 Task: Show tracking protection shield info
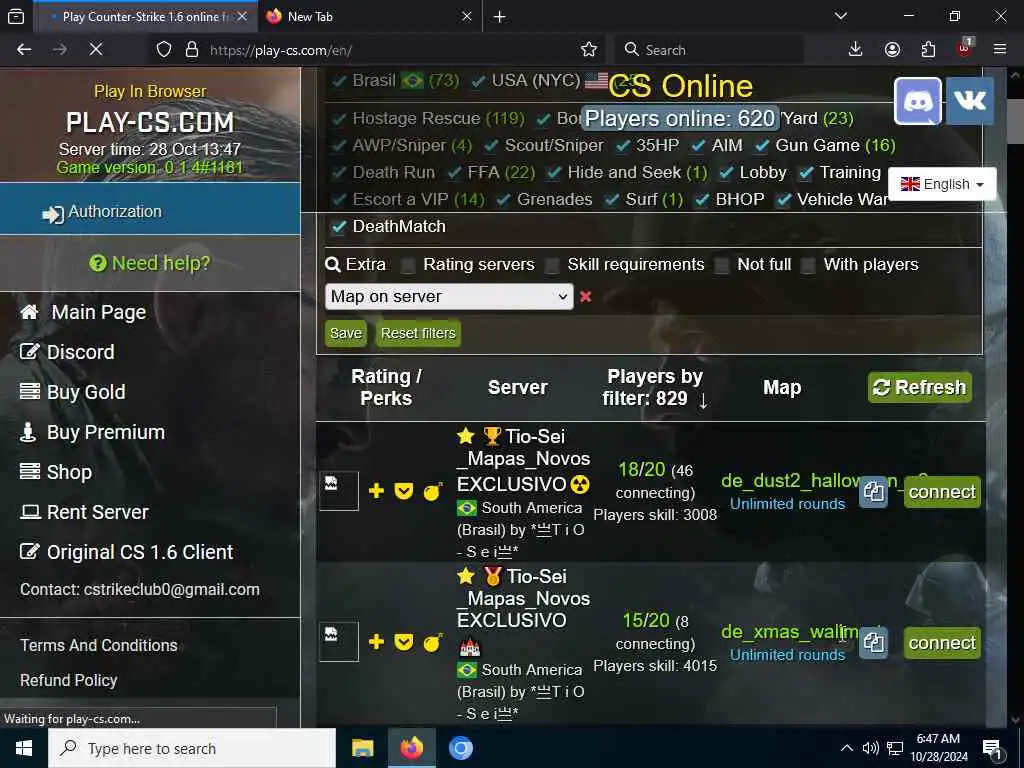(x=164, y=50)
